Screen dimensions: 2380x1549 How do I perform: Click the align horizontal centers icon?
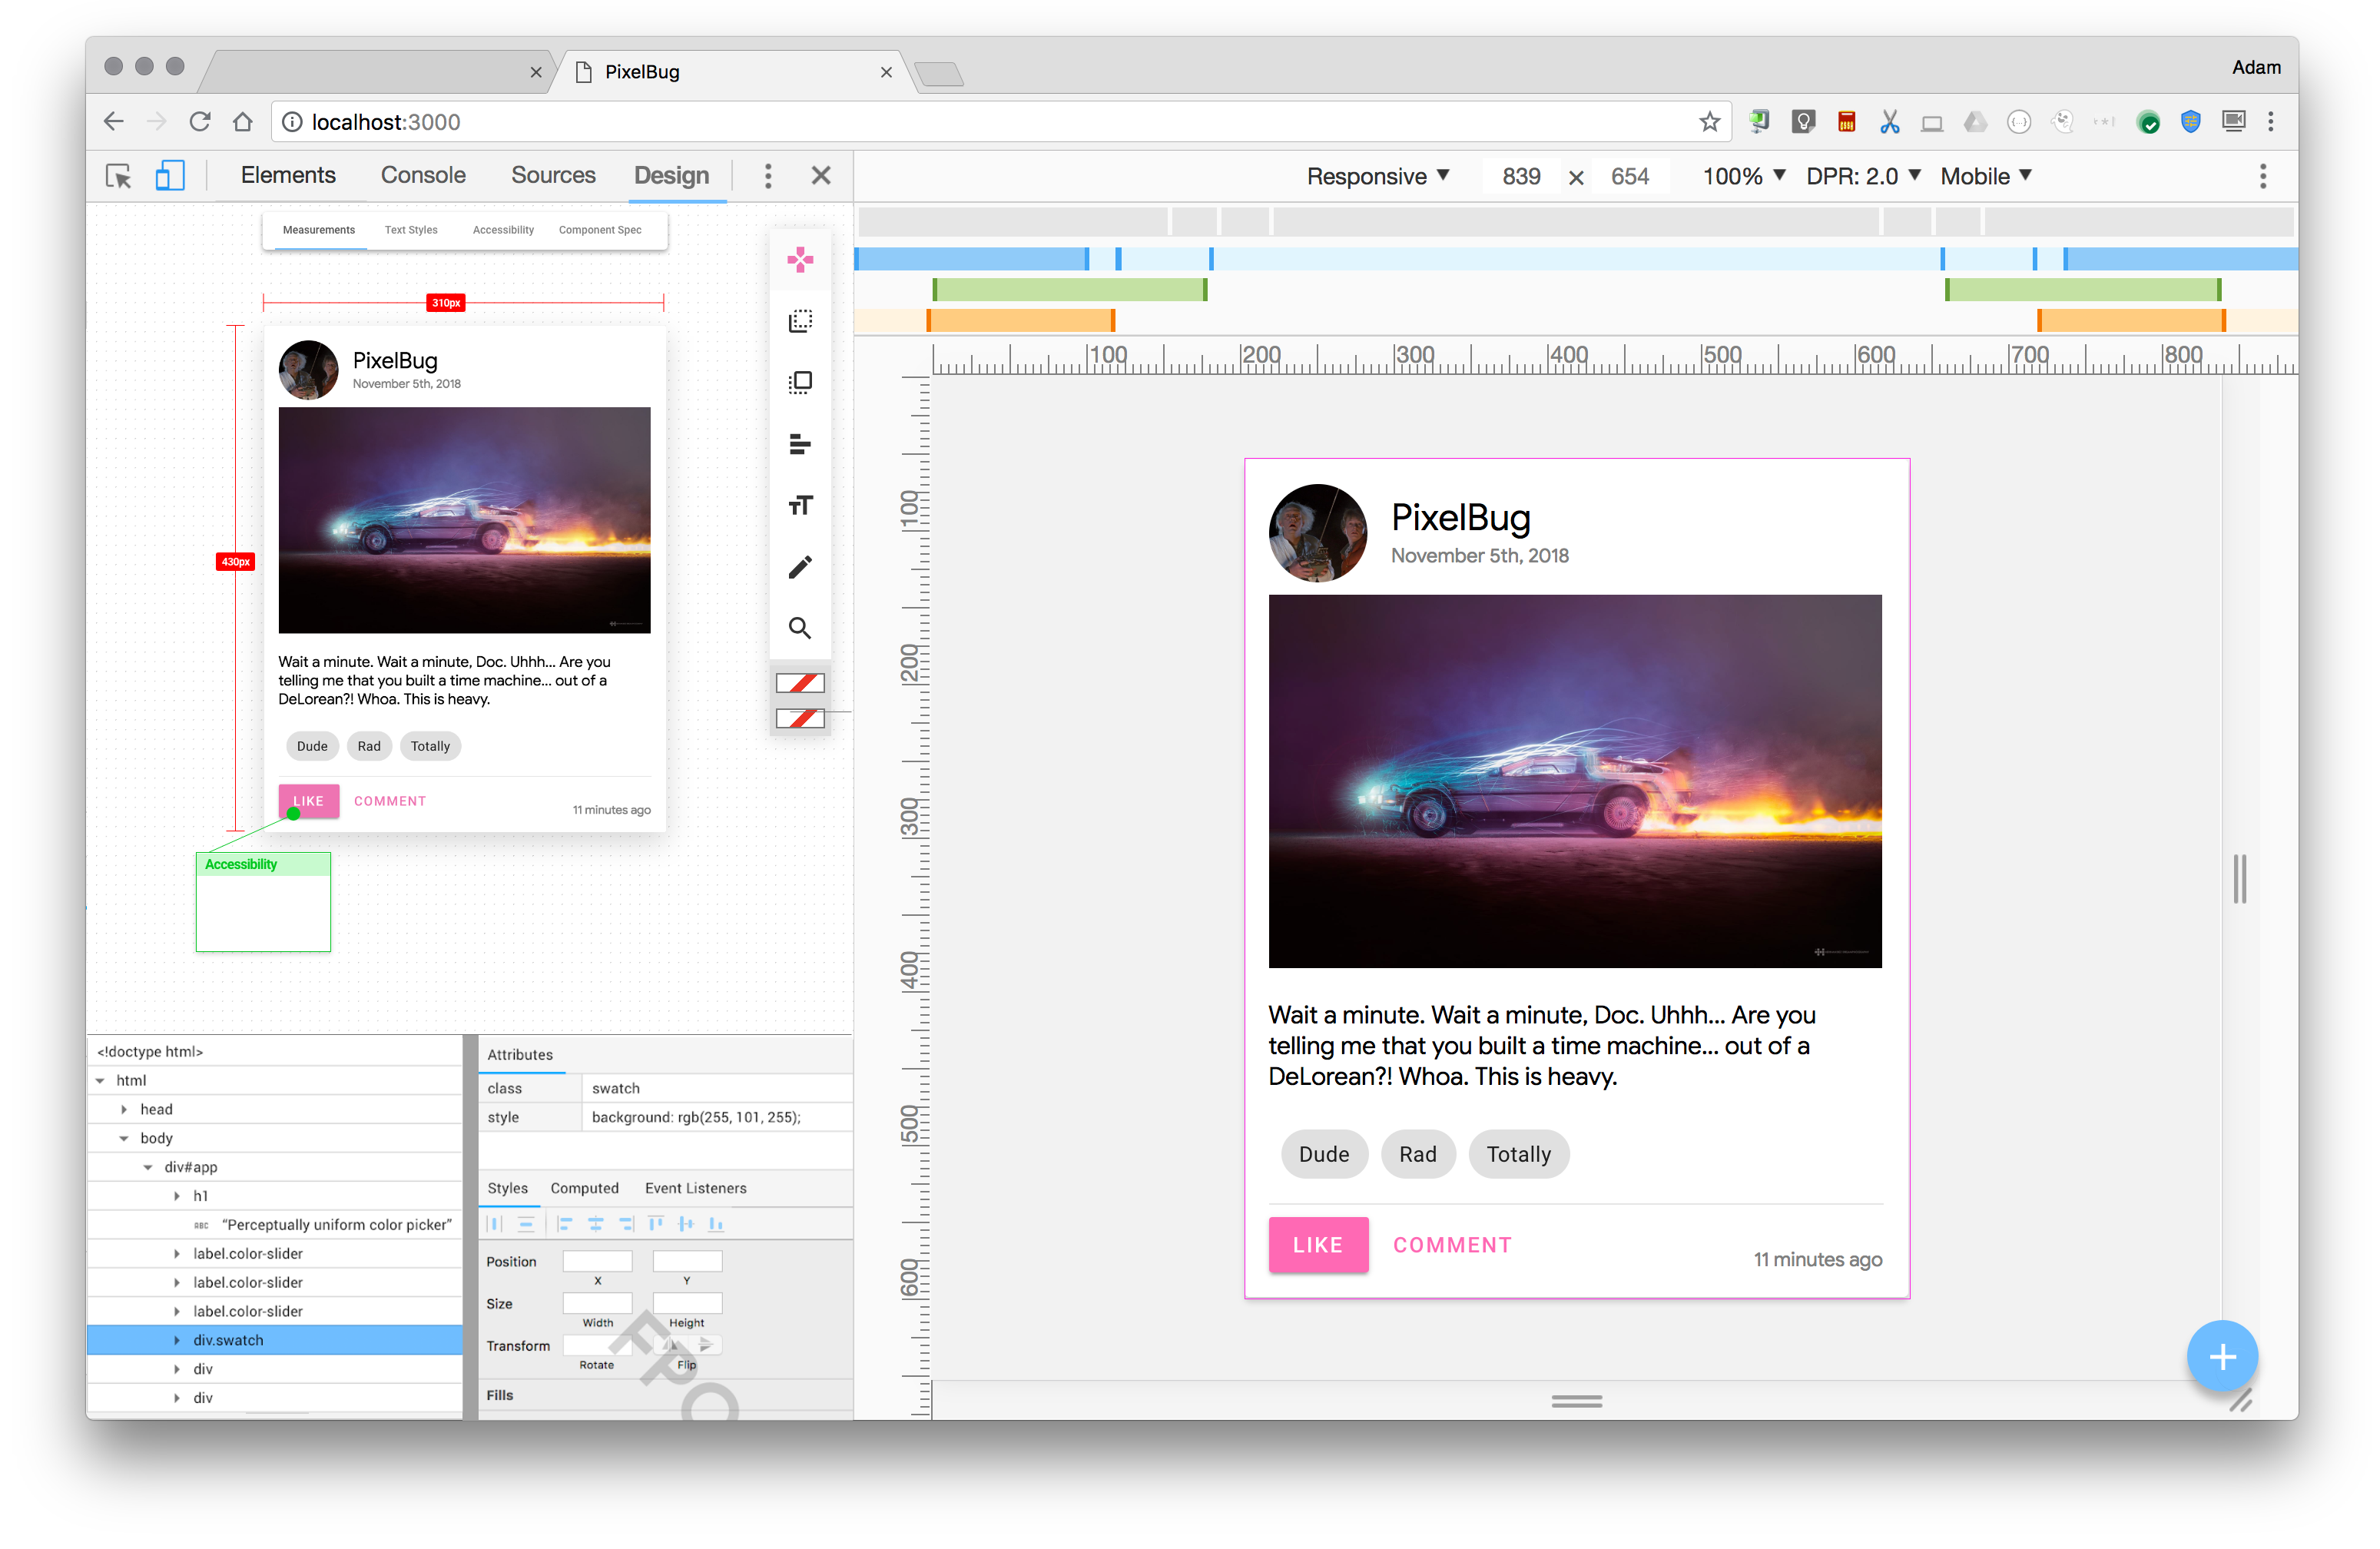point(595,1224)
